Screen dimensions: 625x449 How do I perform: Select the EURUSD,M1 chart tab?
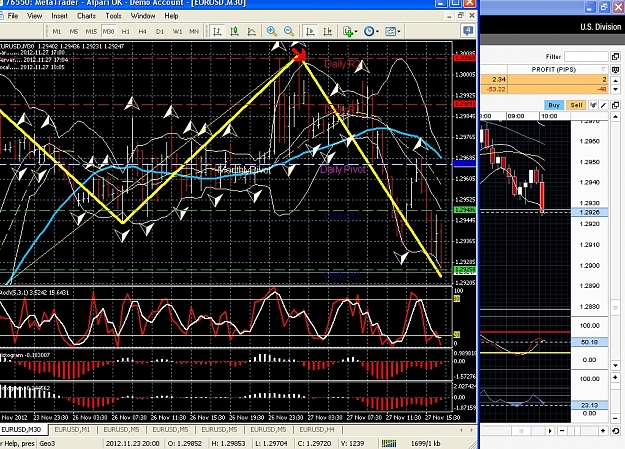(72, 429)
